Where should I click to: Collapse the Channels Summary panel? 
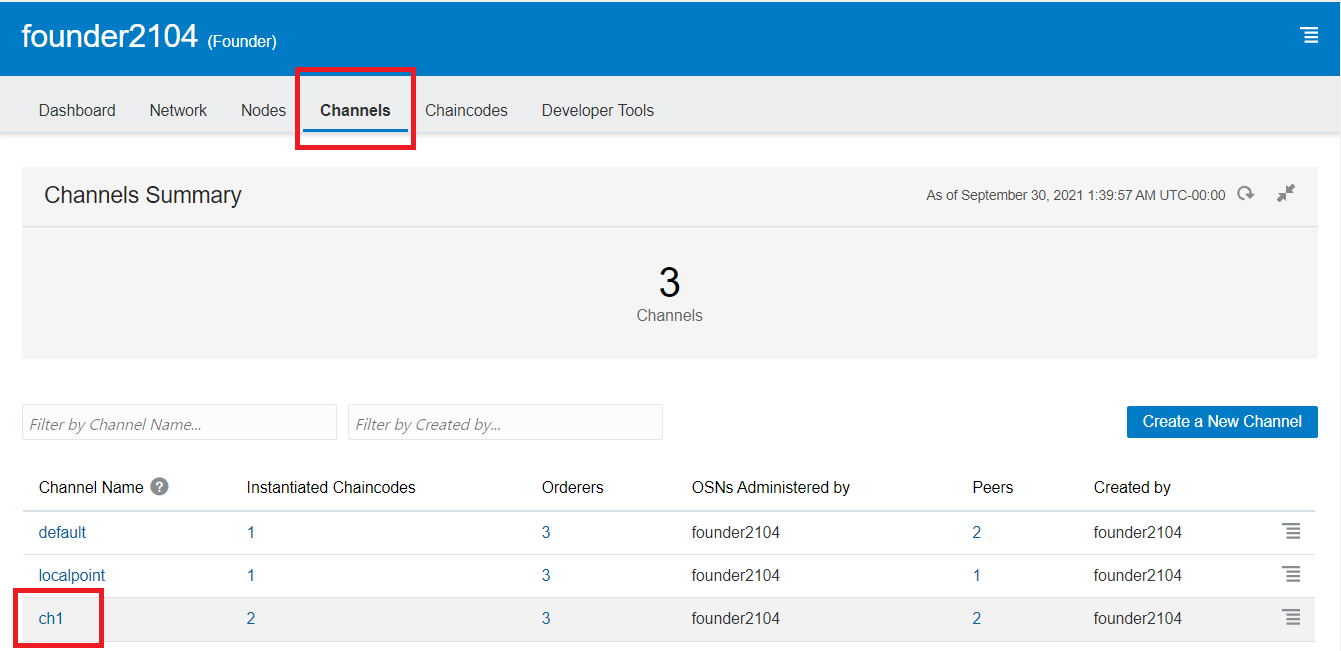pos(1286,194)
